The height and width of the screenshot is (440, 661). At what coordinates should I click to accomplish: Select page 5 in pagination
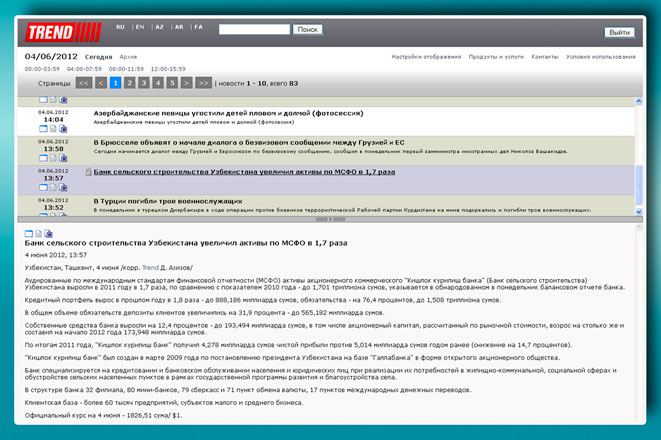172,83
